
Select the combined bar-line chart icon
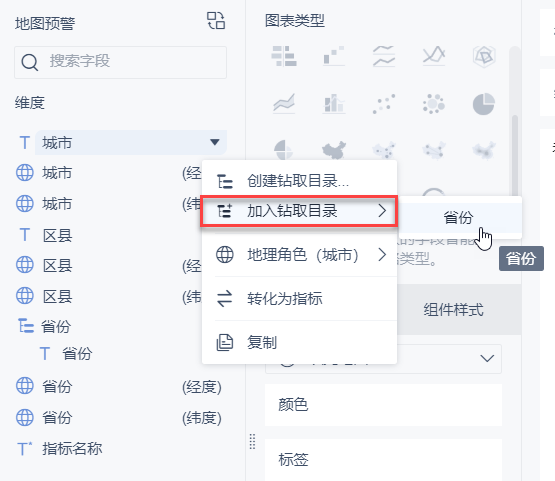point(334,104)
